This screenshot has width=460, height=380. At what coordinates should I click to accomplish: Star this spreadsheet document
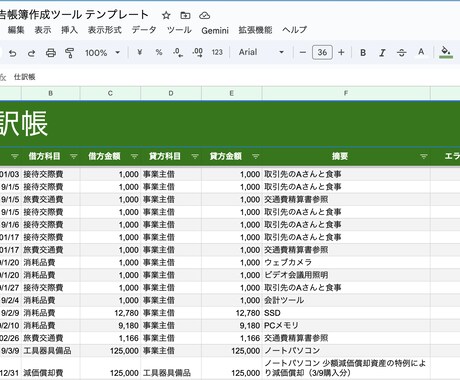[x=166, y=15]
